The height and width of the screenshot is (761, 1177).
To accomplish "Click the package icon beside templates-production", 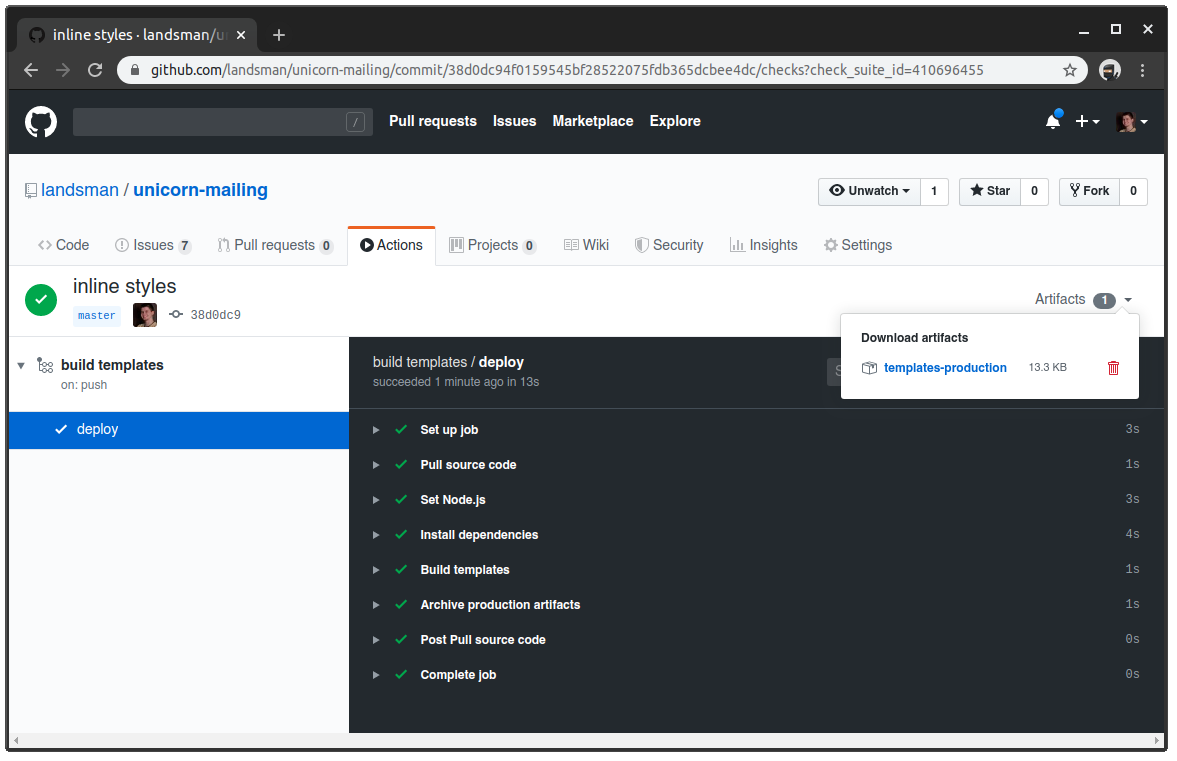I will [x=869, y=368].
